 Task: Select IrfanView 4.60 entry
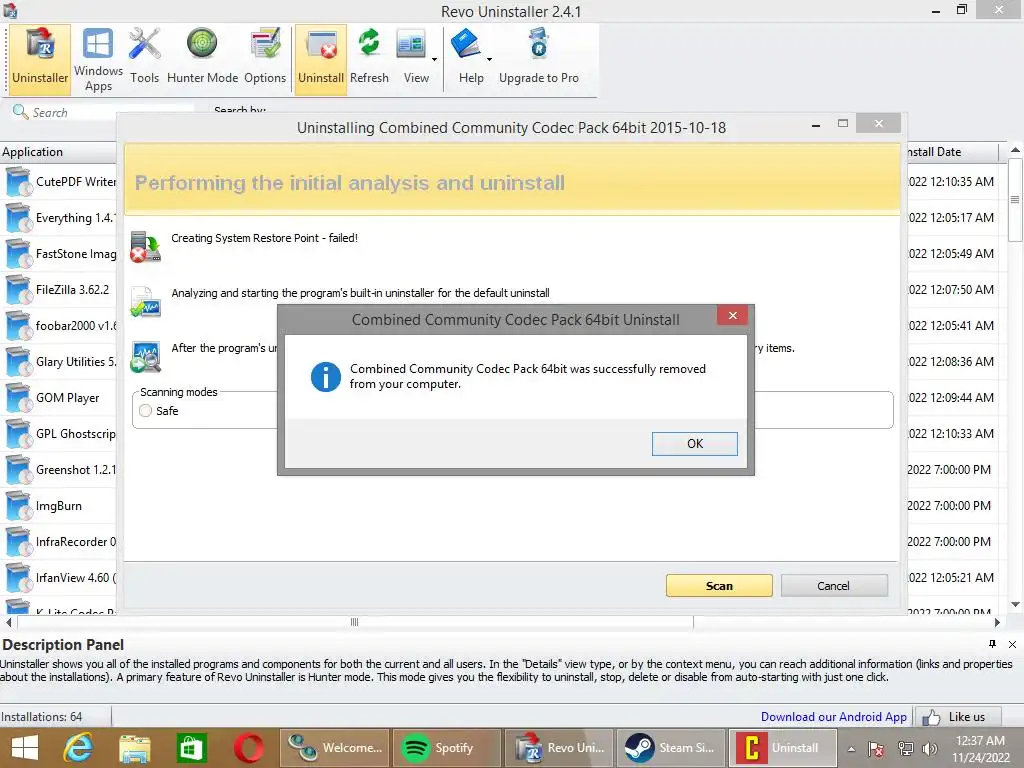click(60, 577)
